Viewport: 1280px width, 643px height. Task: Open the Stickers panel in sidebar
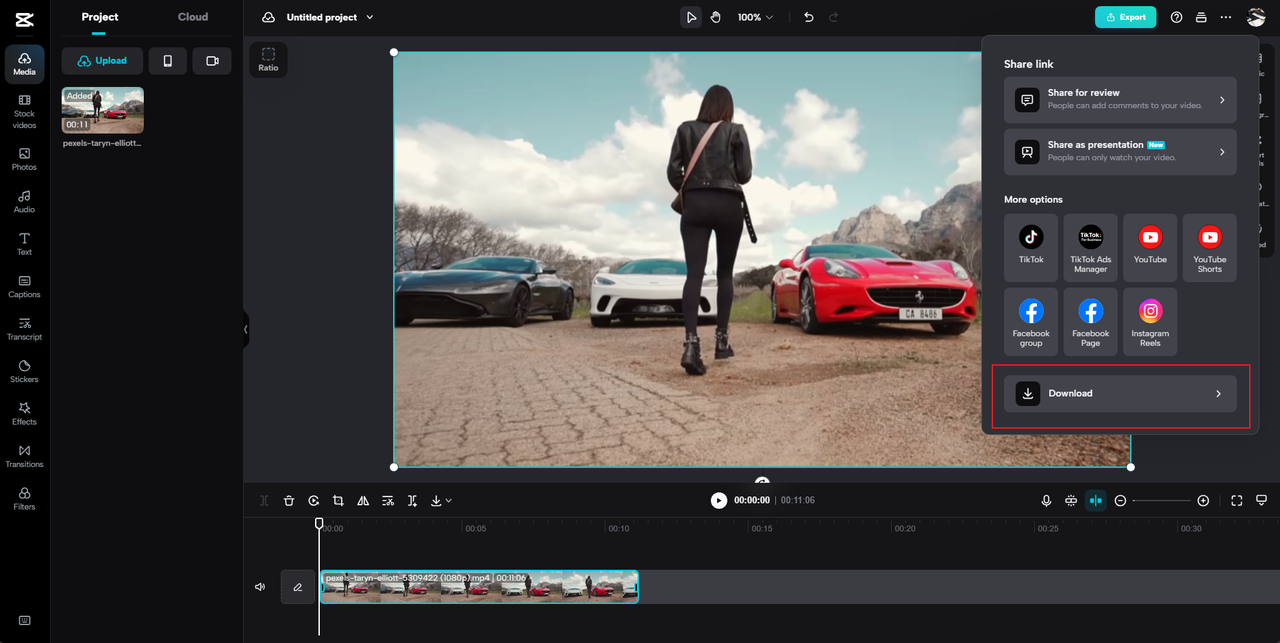tap(24, 371)
